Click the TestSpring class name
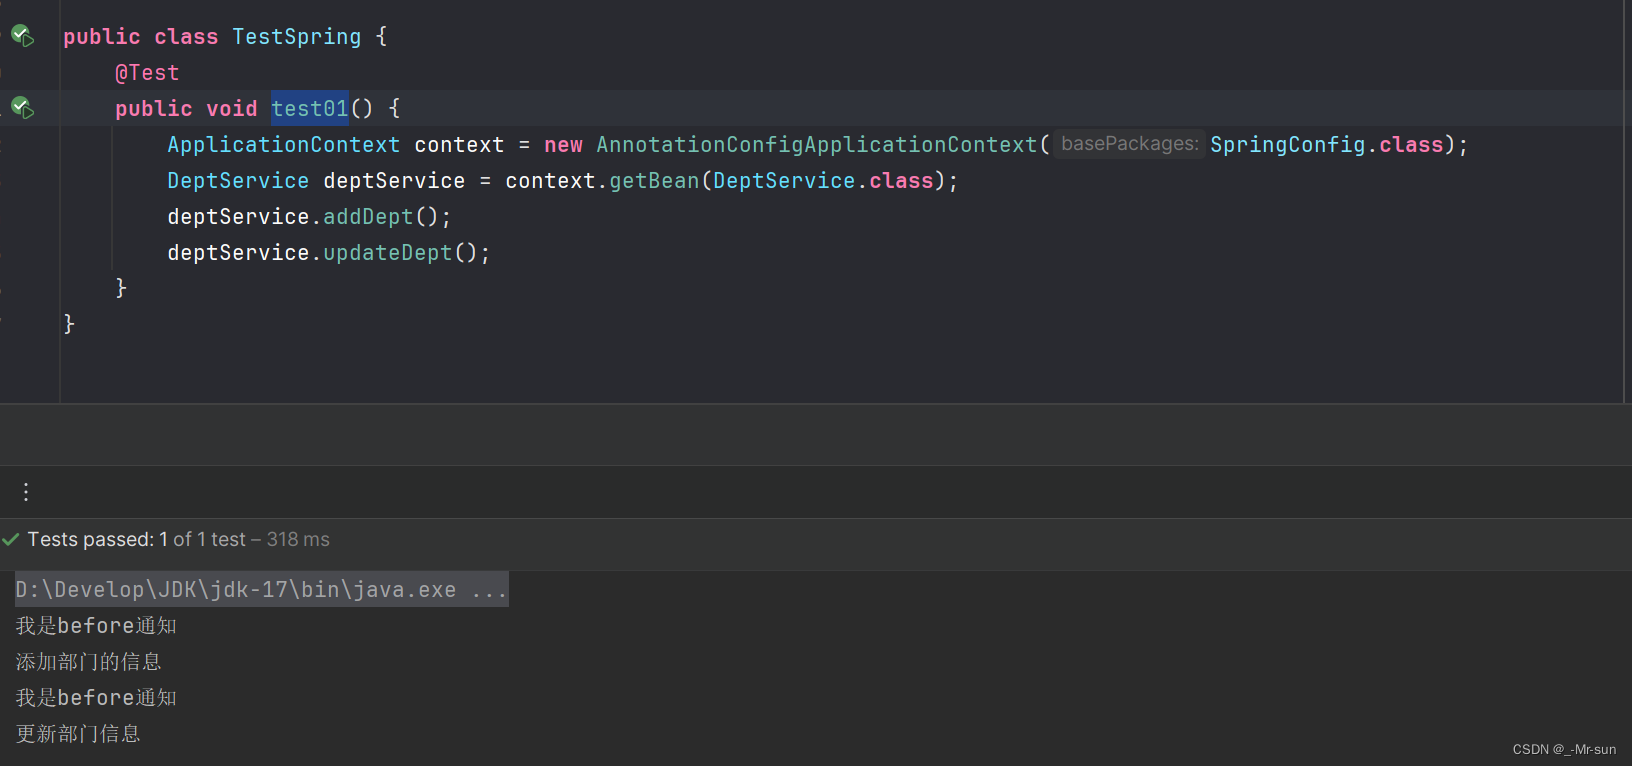The height and width of the screenshot is (766, 1632). pyautogui.click(x=297, y=37)
